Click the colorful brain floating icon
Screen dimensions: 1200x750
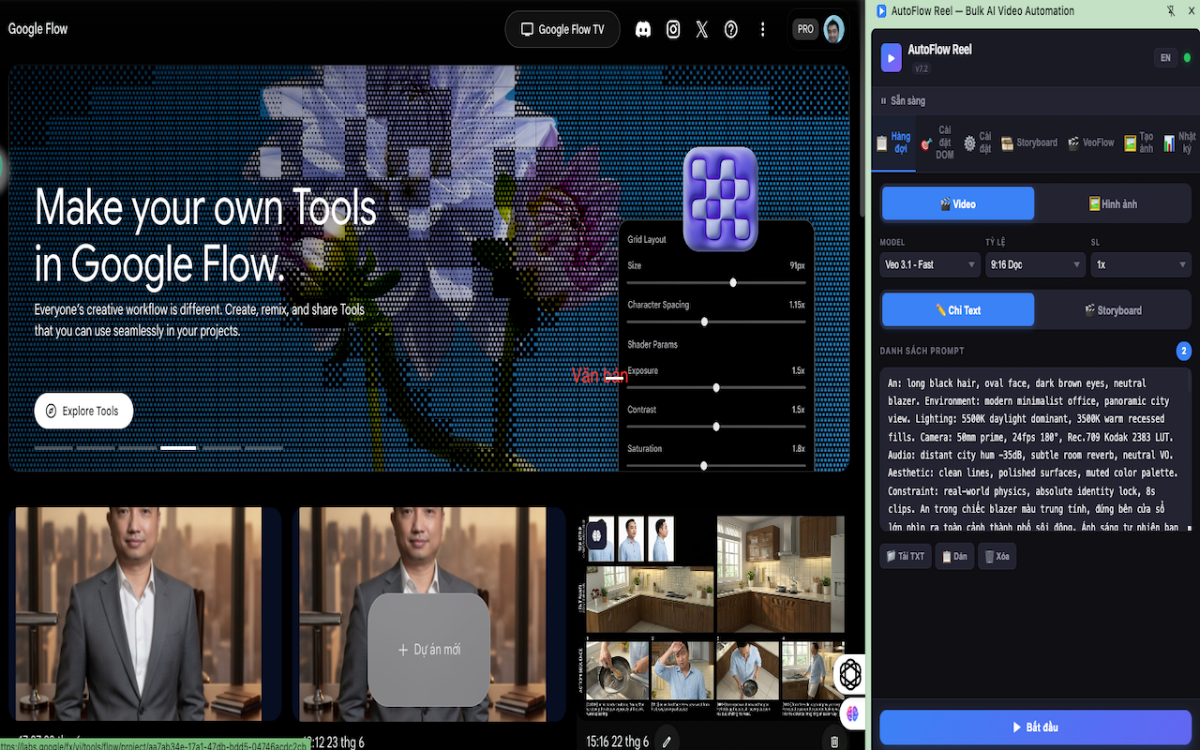(853, 713)
